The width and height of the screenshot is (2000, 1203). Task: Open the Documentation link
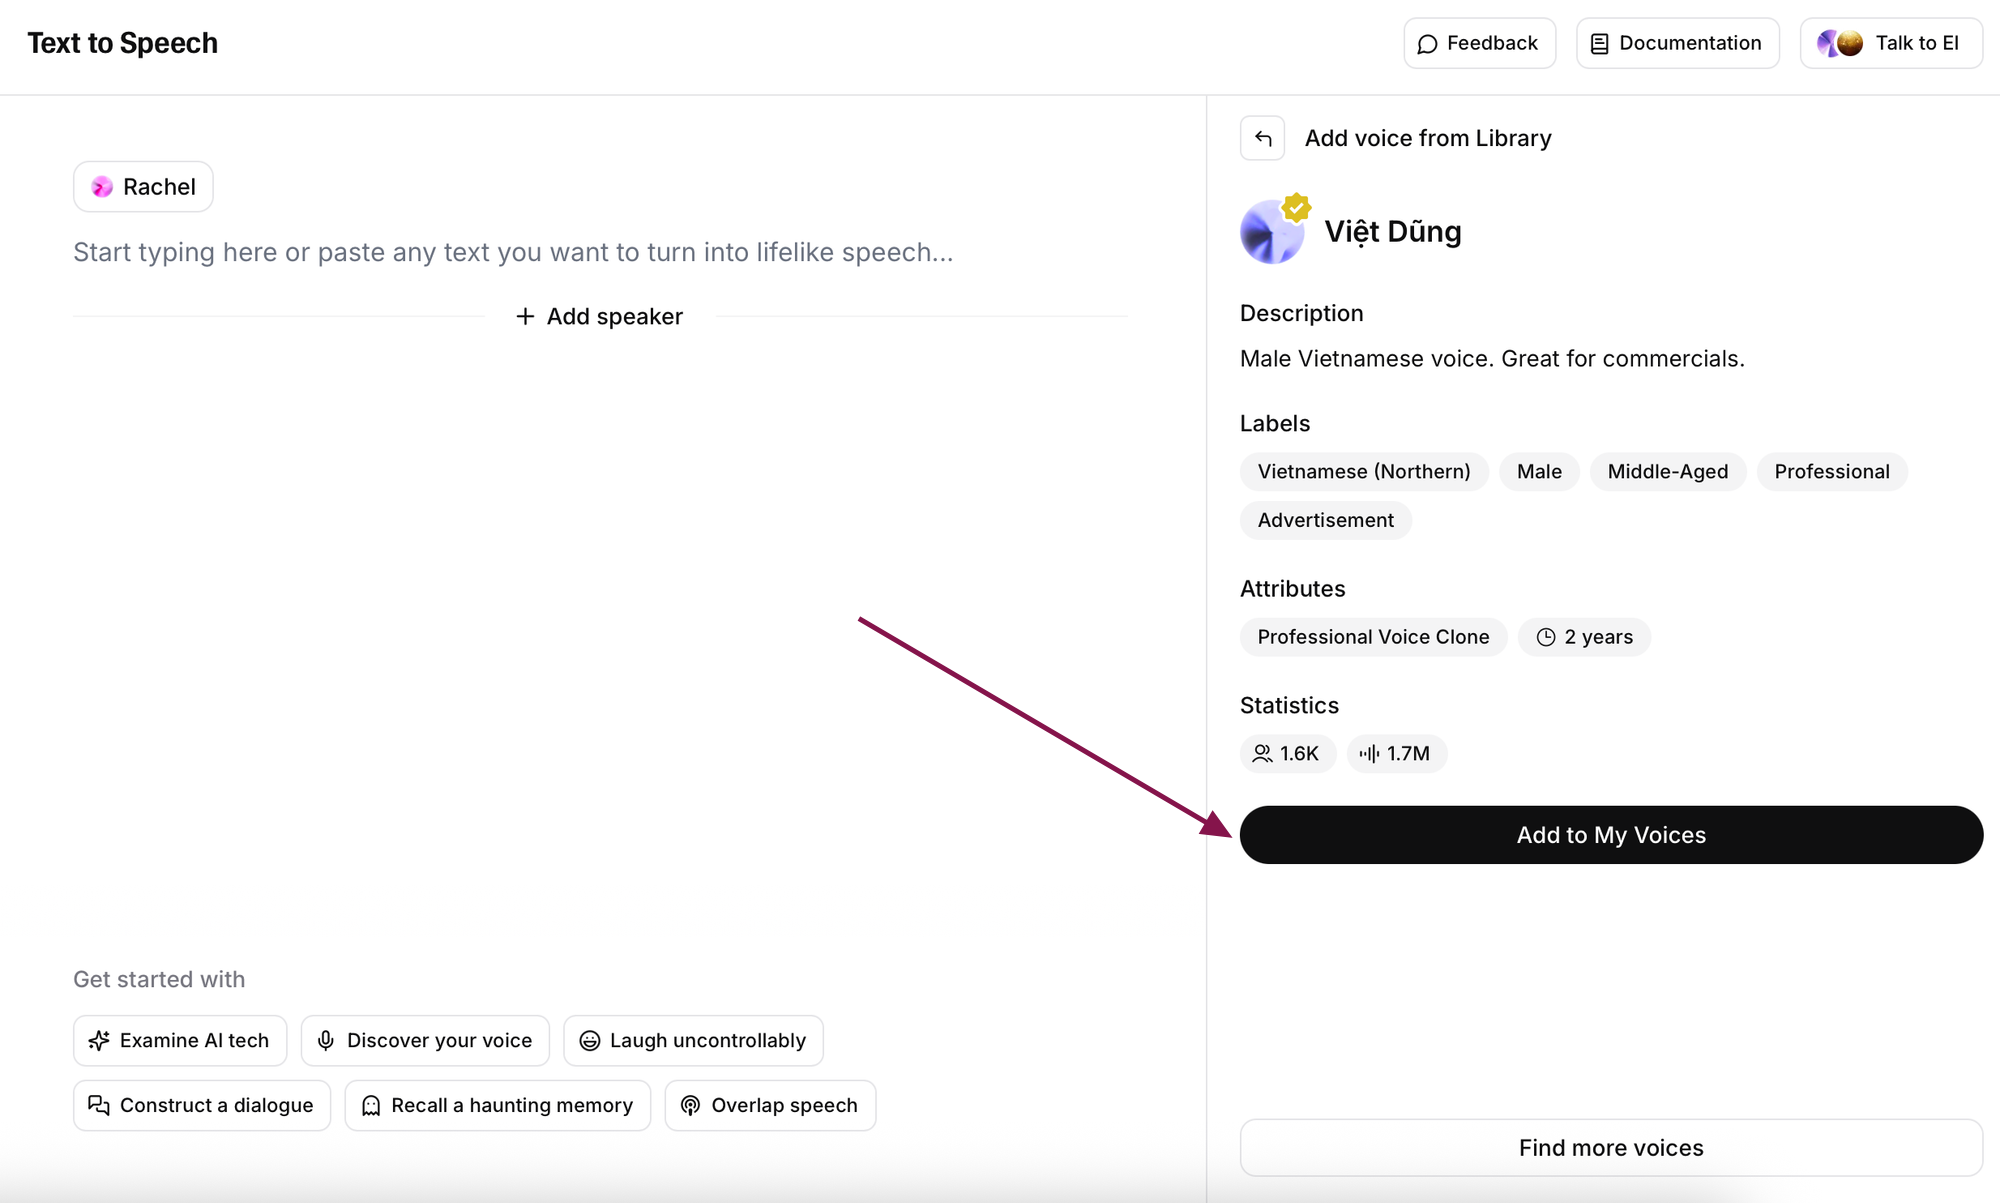click(x=1677, y=43)
